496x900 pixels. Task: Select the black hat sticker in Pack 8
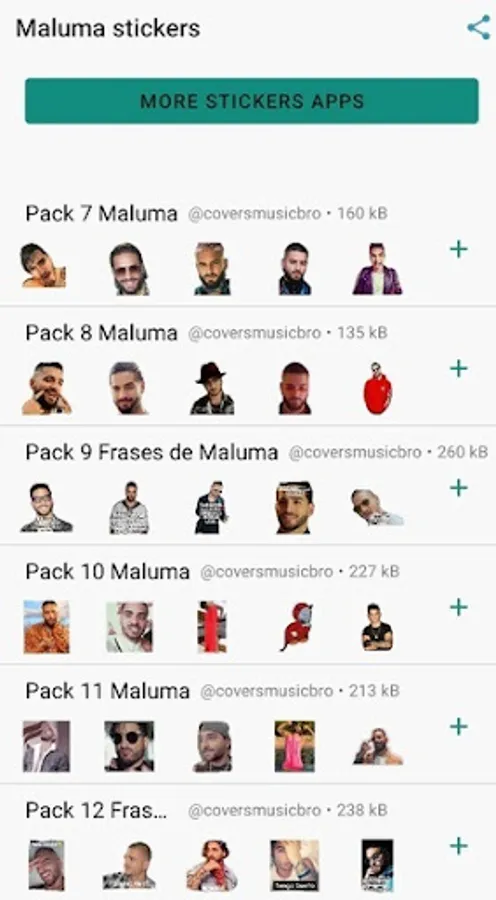[212, 388]
